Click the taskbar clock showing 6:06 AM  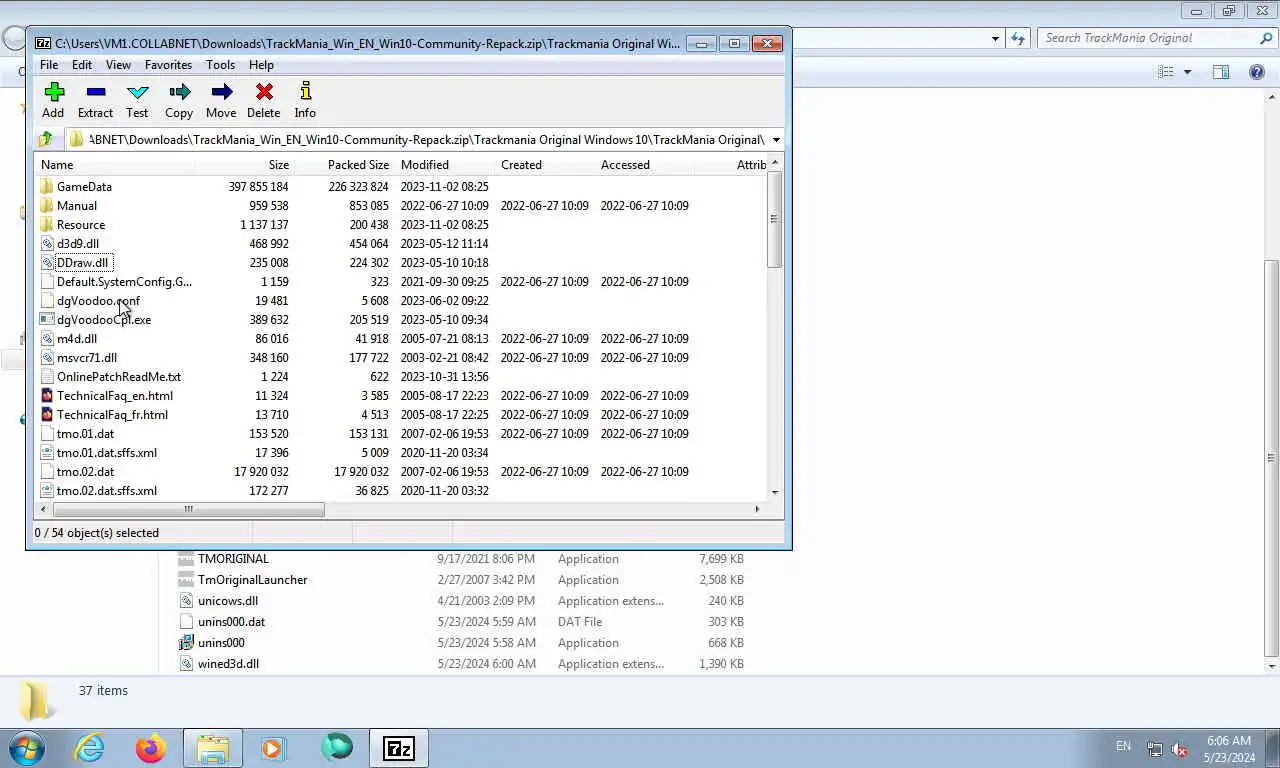tap(1228, 741)
